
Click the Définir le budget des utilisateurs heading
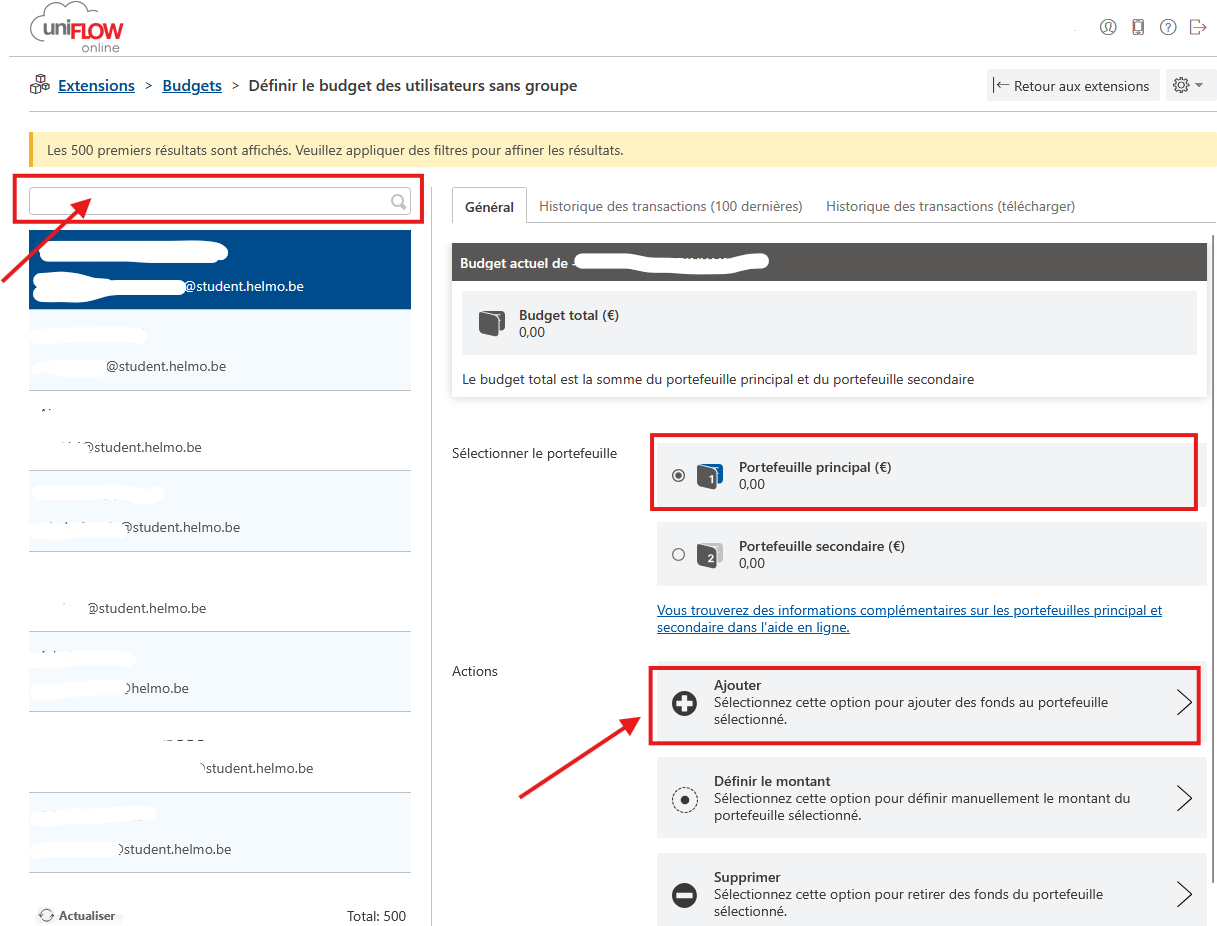[413, 85]
